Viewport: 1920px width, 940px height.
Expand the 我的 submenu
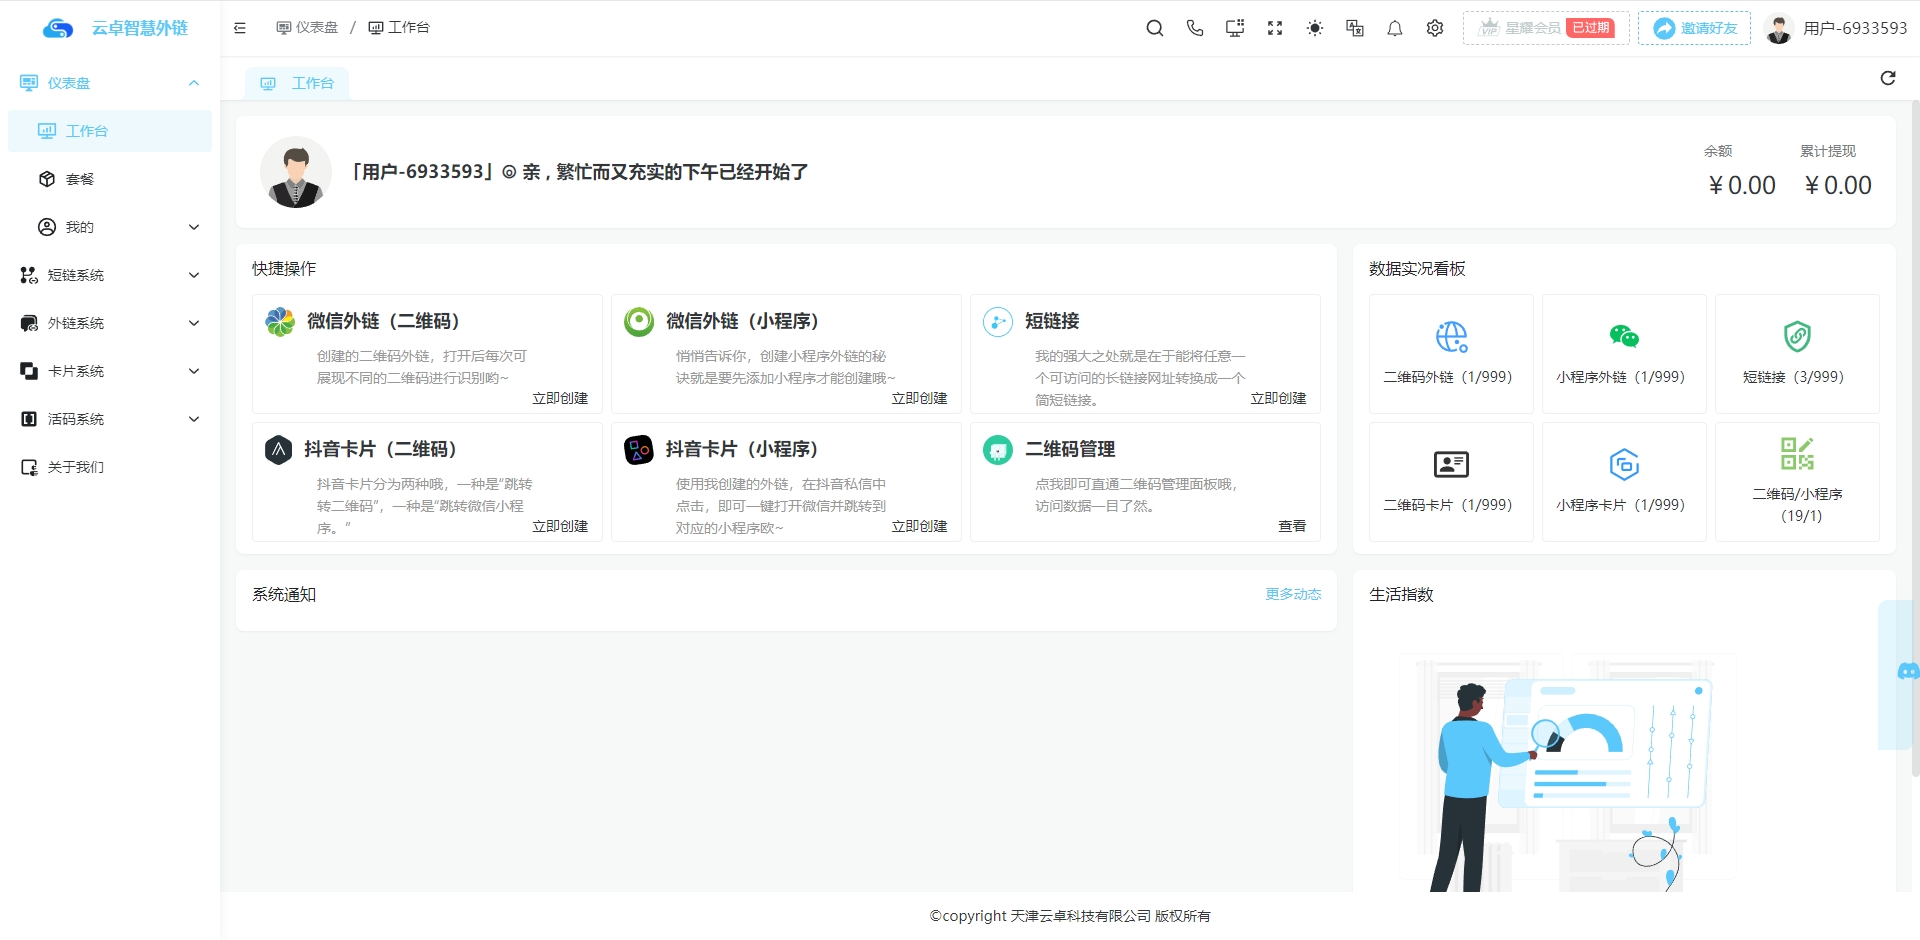click(x=110, y=227)
